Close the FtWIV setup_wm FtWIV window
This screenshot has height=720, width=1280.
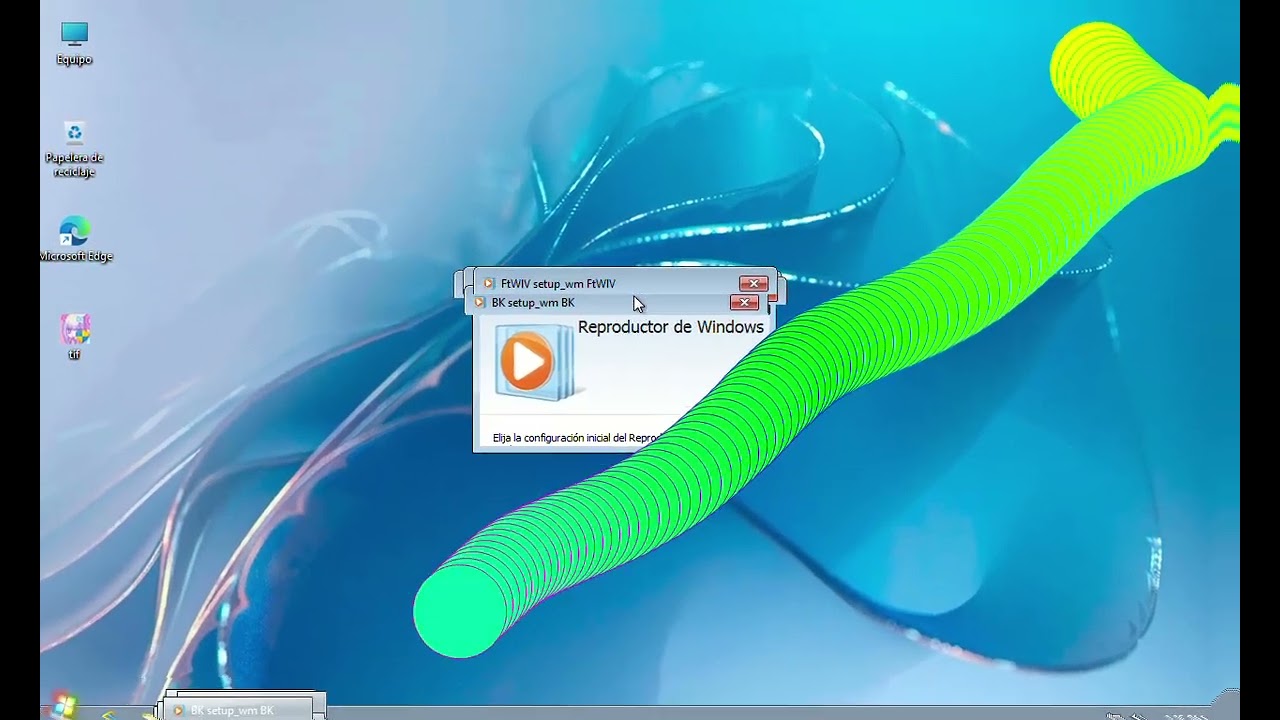(x=753, y=283)
